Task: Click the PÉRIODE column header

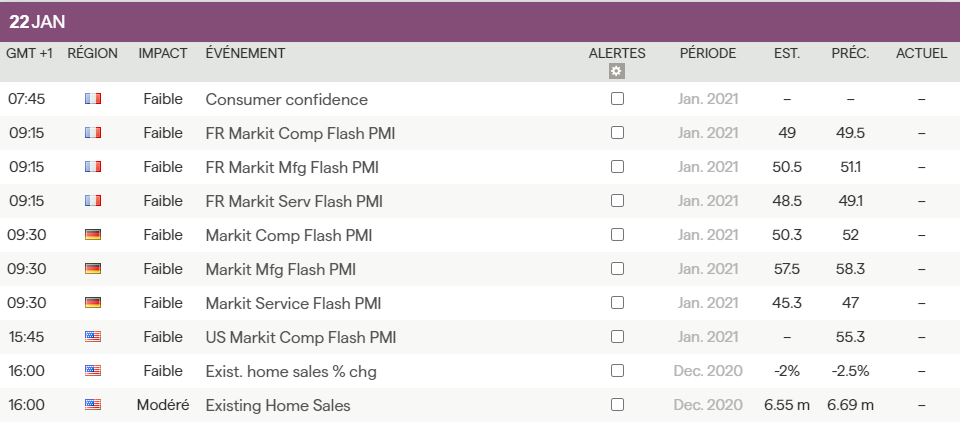Action: click(x=707, y=53)
